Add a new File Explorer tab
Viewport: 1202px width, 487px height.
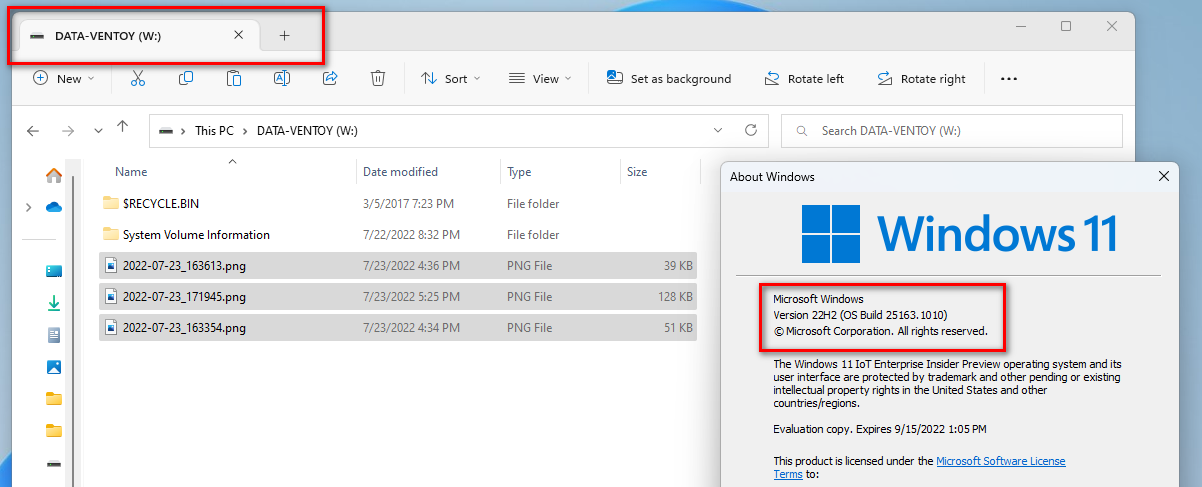tap(284, 35)
